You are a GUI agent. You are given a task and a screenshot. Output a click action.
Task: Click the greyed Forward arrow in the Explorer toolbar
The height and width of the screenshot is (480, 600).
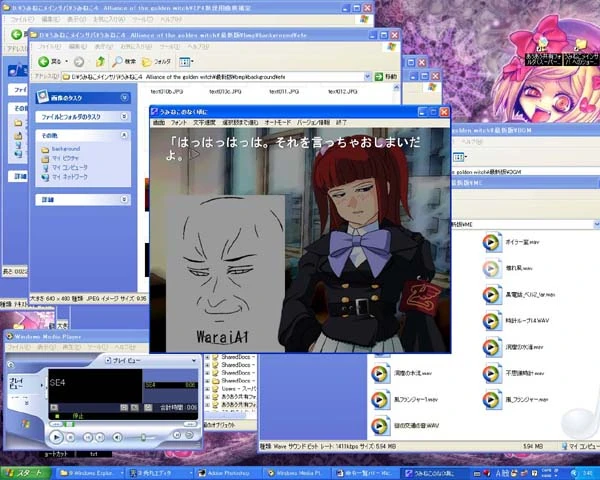(x=79, y=61)
